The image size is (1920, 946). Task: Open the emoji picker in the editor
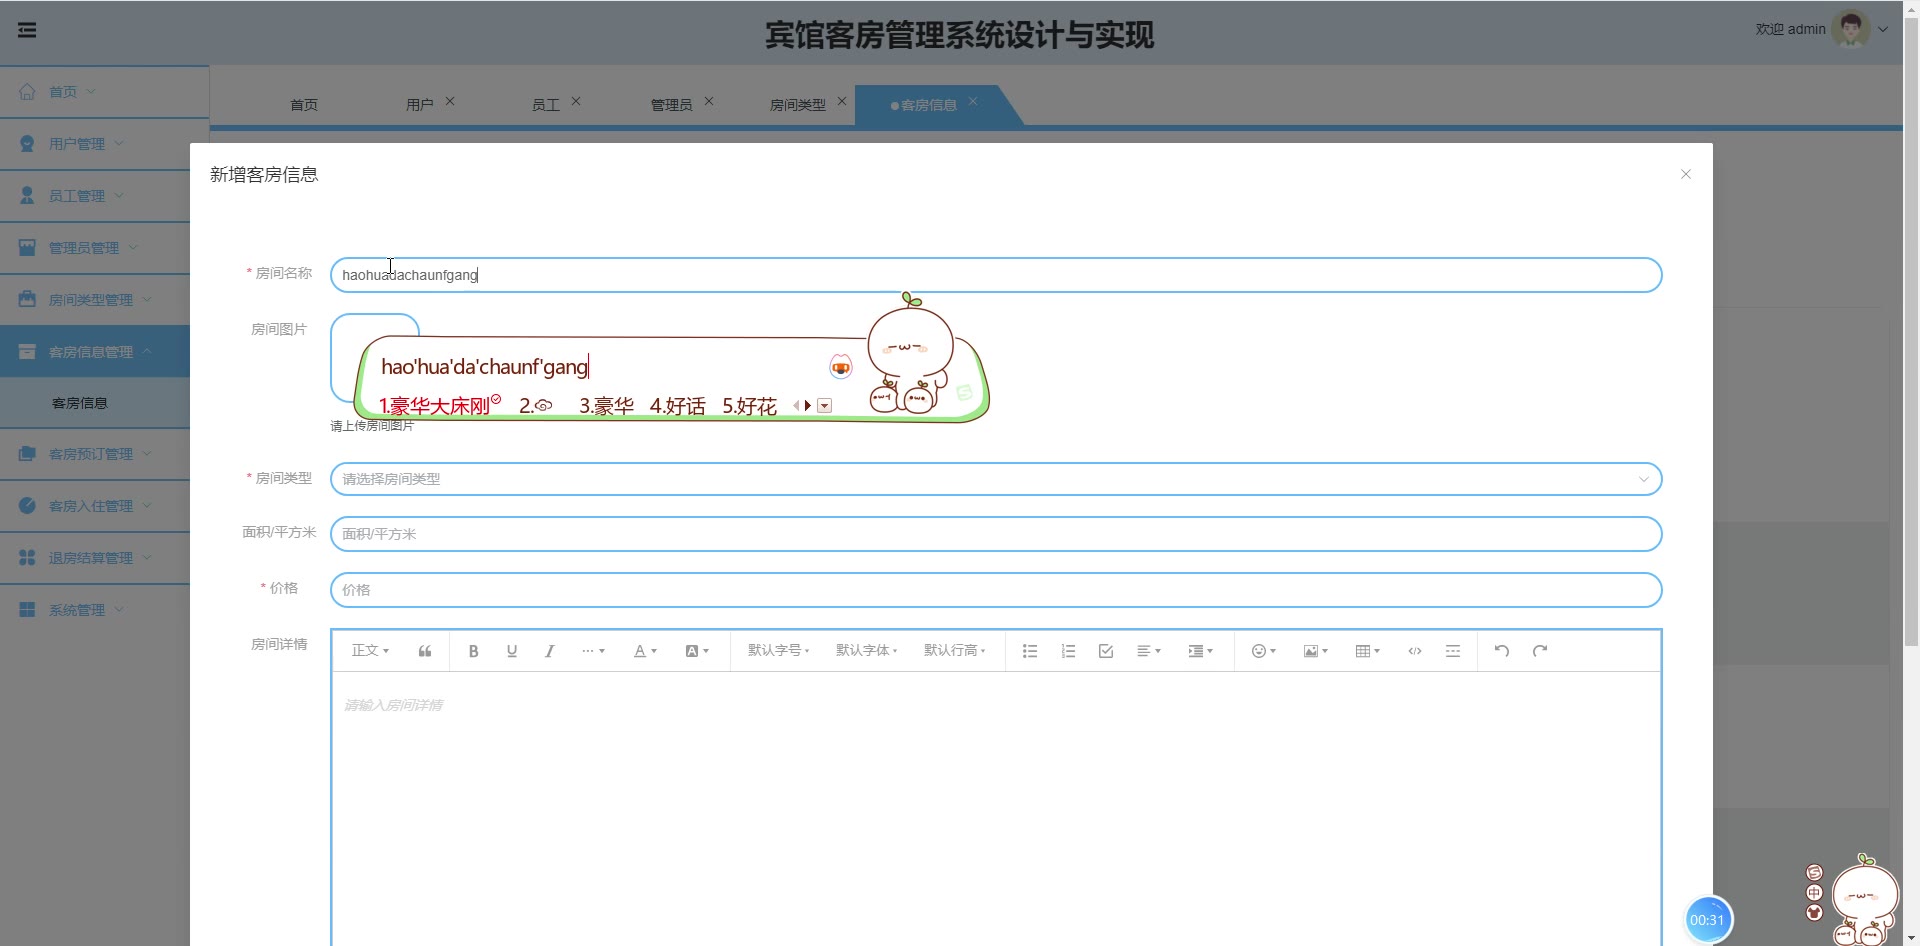(1264, 651)
